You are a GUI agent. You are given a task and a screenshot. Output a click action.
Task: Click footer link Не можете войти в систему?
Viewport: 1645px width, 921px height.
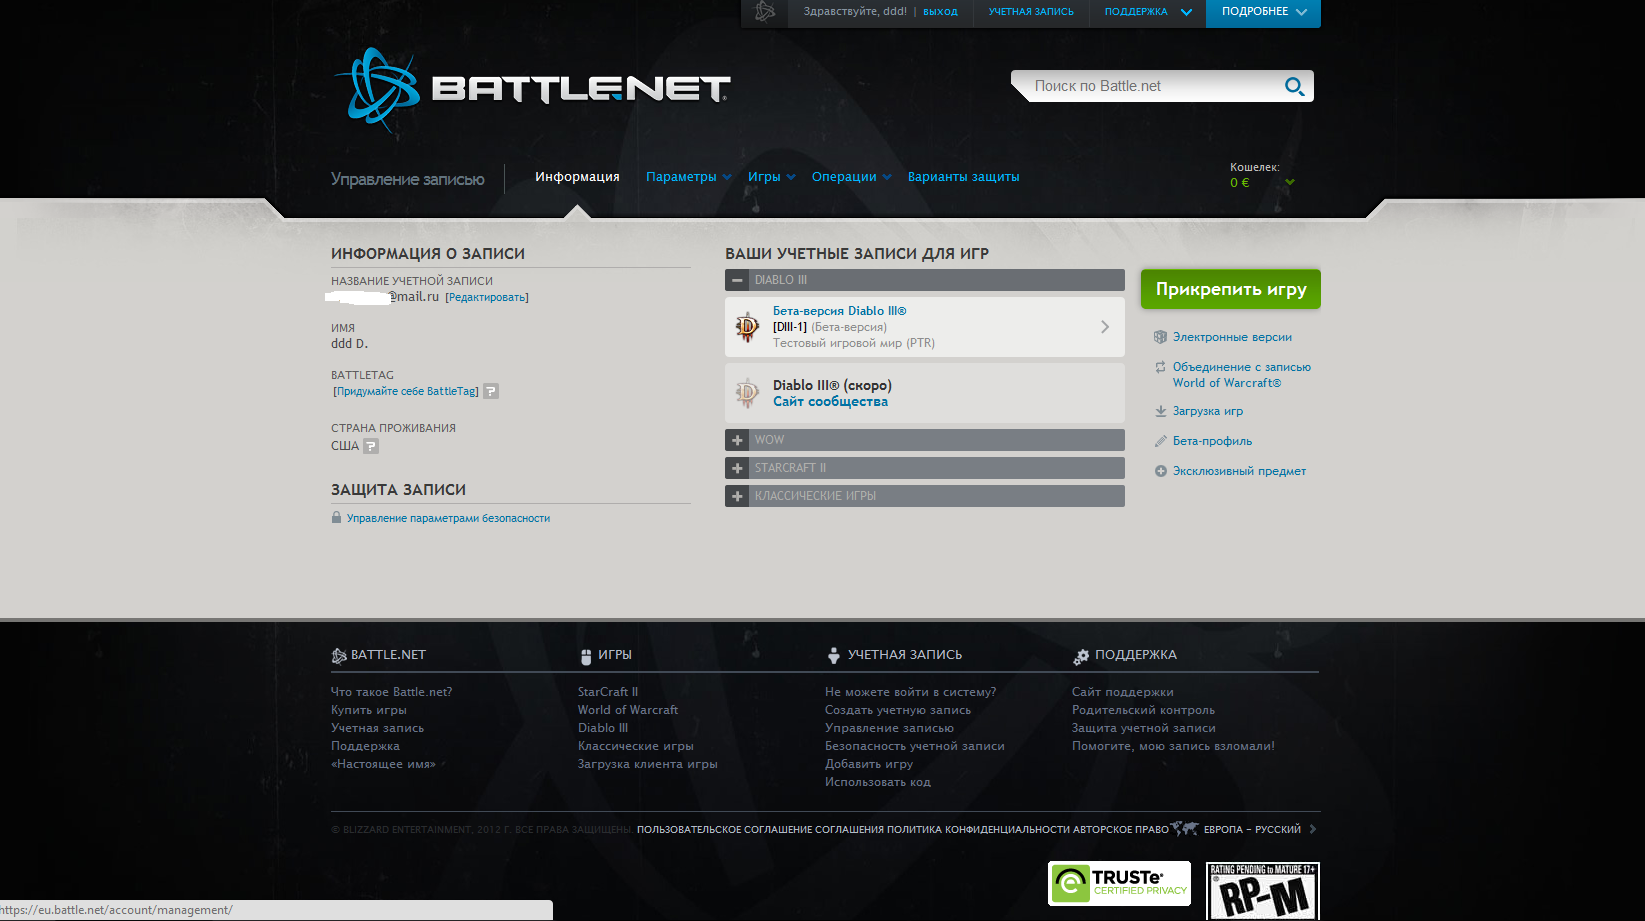[910, 692]
